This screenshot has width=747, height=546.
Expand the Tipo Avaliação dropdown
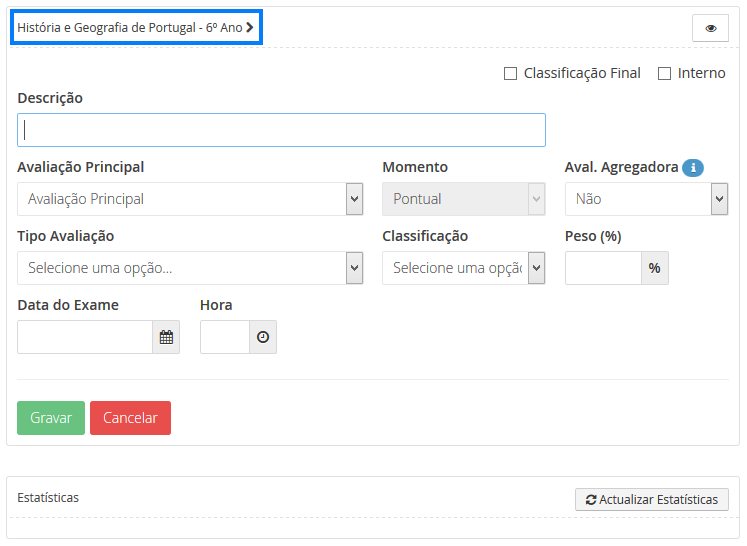[x=190, y=268]
